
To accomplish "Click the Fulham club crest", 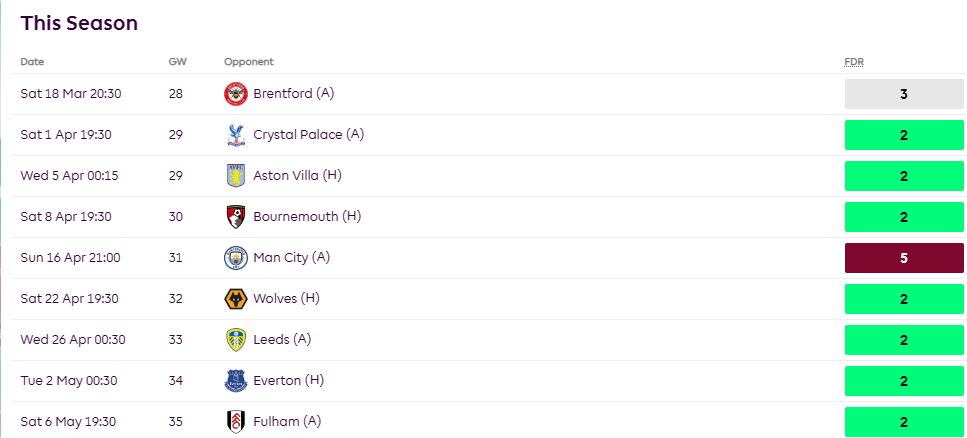I will (x=235, y=422).
